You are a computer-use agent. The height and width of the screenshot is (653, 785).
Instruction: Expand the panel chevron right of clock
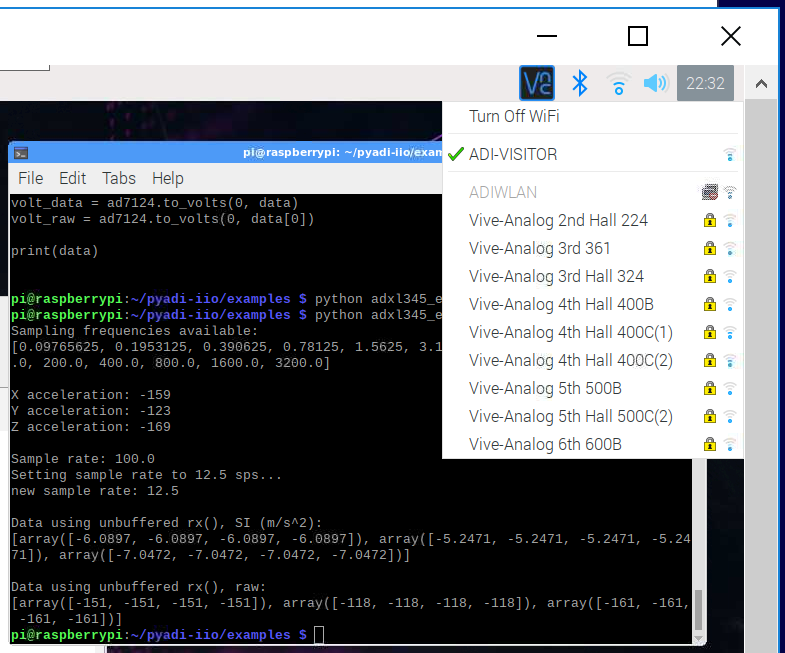tap(760, 84)
